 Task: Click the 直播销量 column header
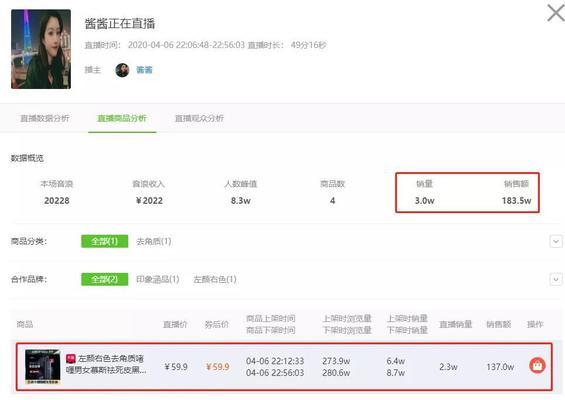pos(456,324)
